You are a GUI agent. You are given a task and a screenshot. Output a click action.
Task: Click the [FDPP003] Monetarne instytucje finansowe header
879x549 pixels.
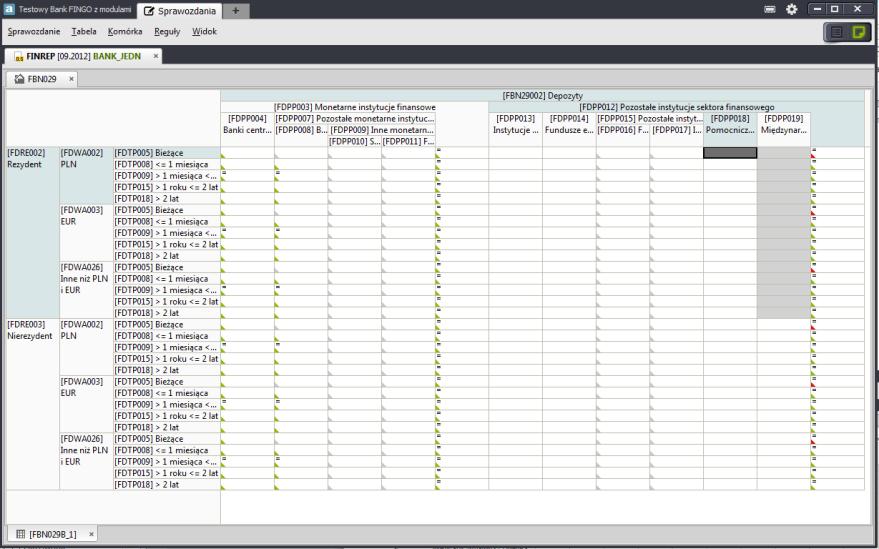coord(354,107)
